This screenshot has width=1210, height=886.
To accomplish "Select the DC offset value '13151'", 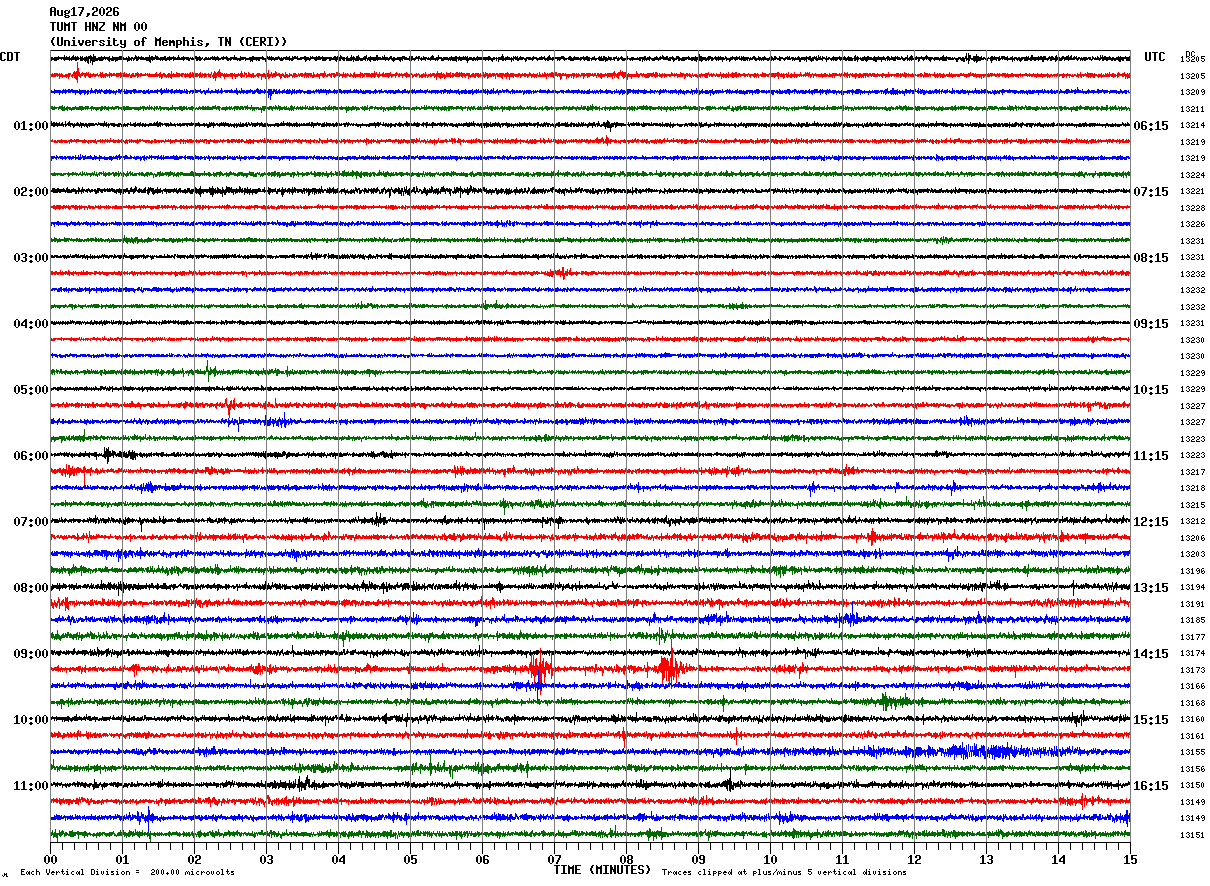I will 1192,835.
